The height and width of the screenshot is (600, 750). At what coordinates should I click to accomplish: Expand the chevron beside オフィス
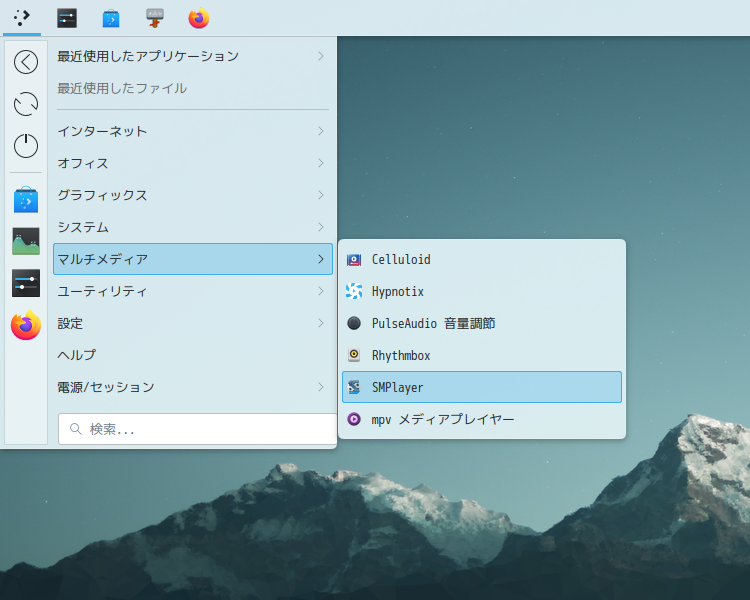[x=321, y=163]
